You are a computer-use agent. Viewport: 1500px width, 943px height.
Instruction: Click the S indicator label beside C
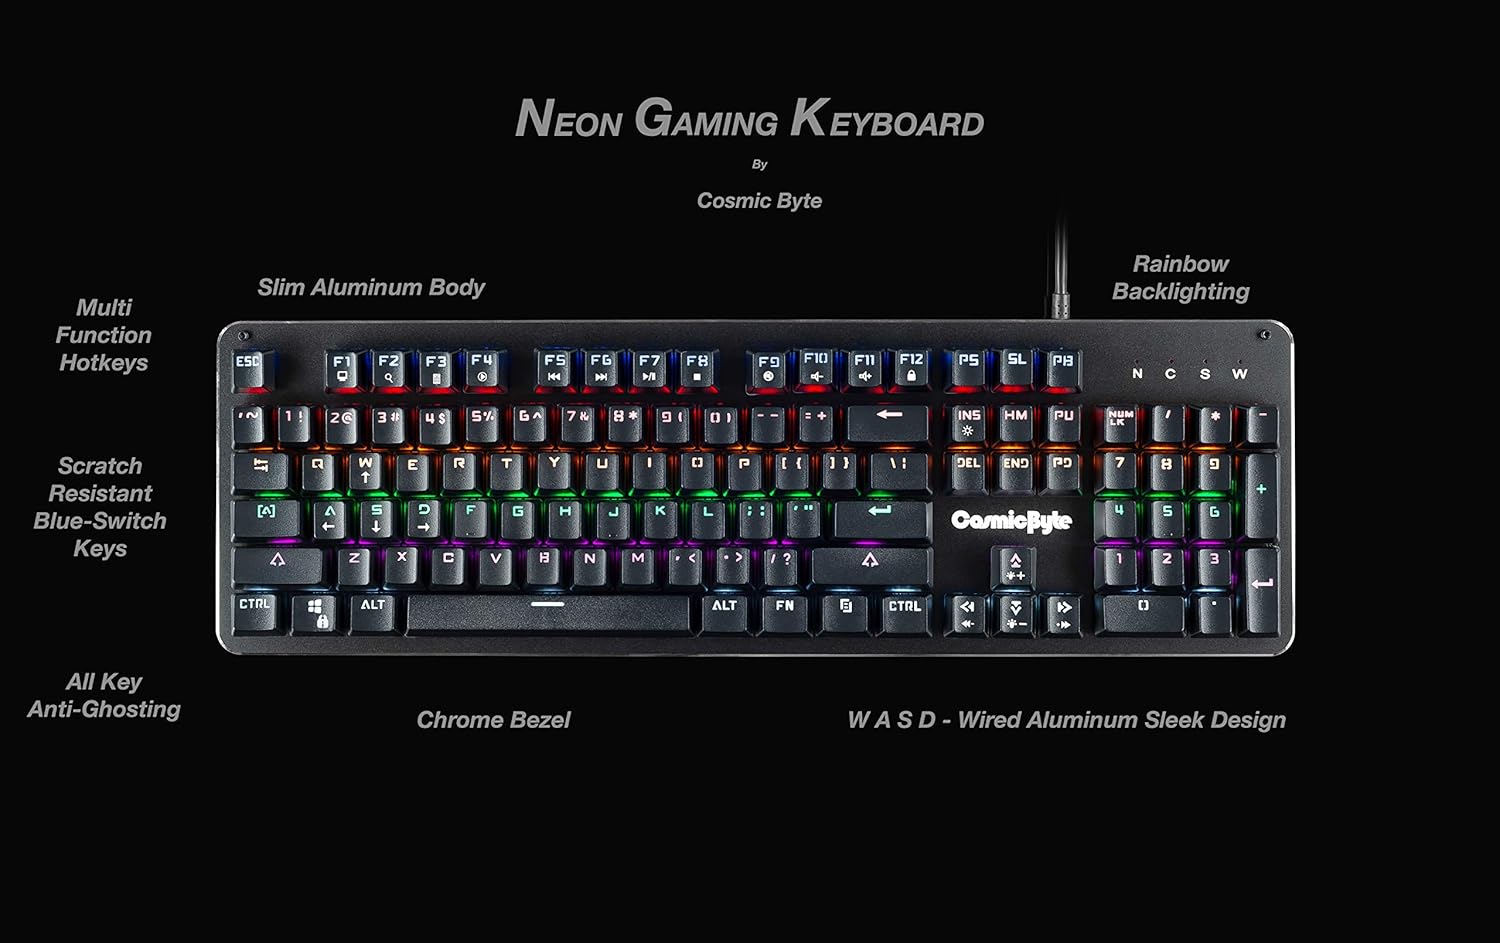pyautogui.click(x=1205, y=374)
